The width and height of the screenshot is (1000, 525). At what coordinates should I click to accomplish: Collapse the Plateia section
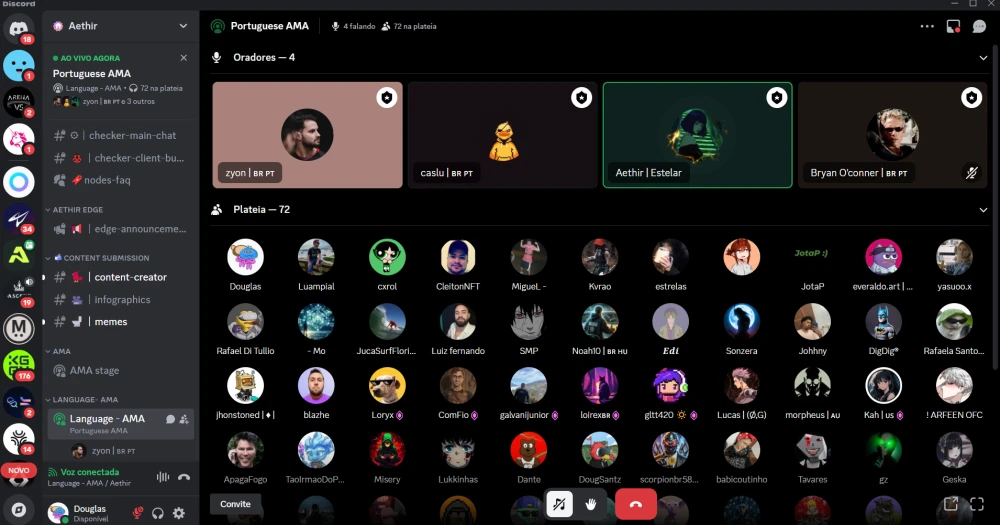(983, 210)
